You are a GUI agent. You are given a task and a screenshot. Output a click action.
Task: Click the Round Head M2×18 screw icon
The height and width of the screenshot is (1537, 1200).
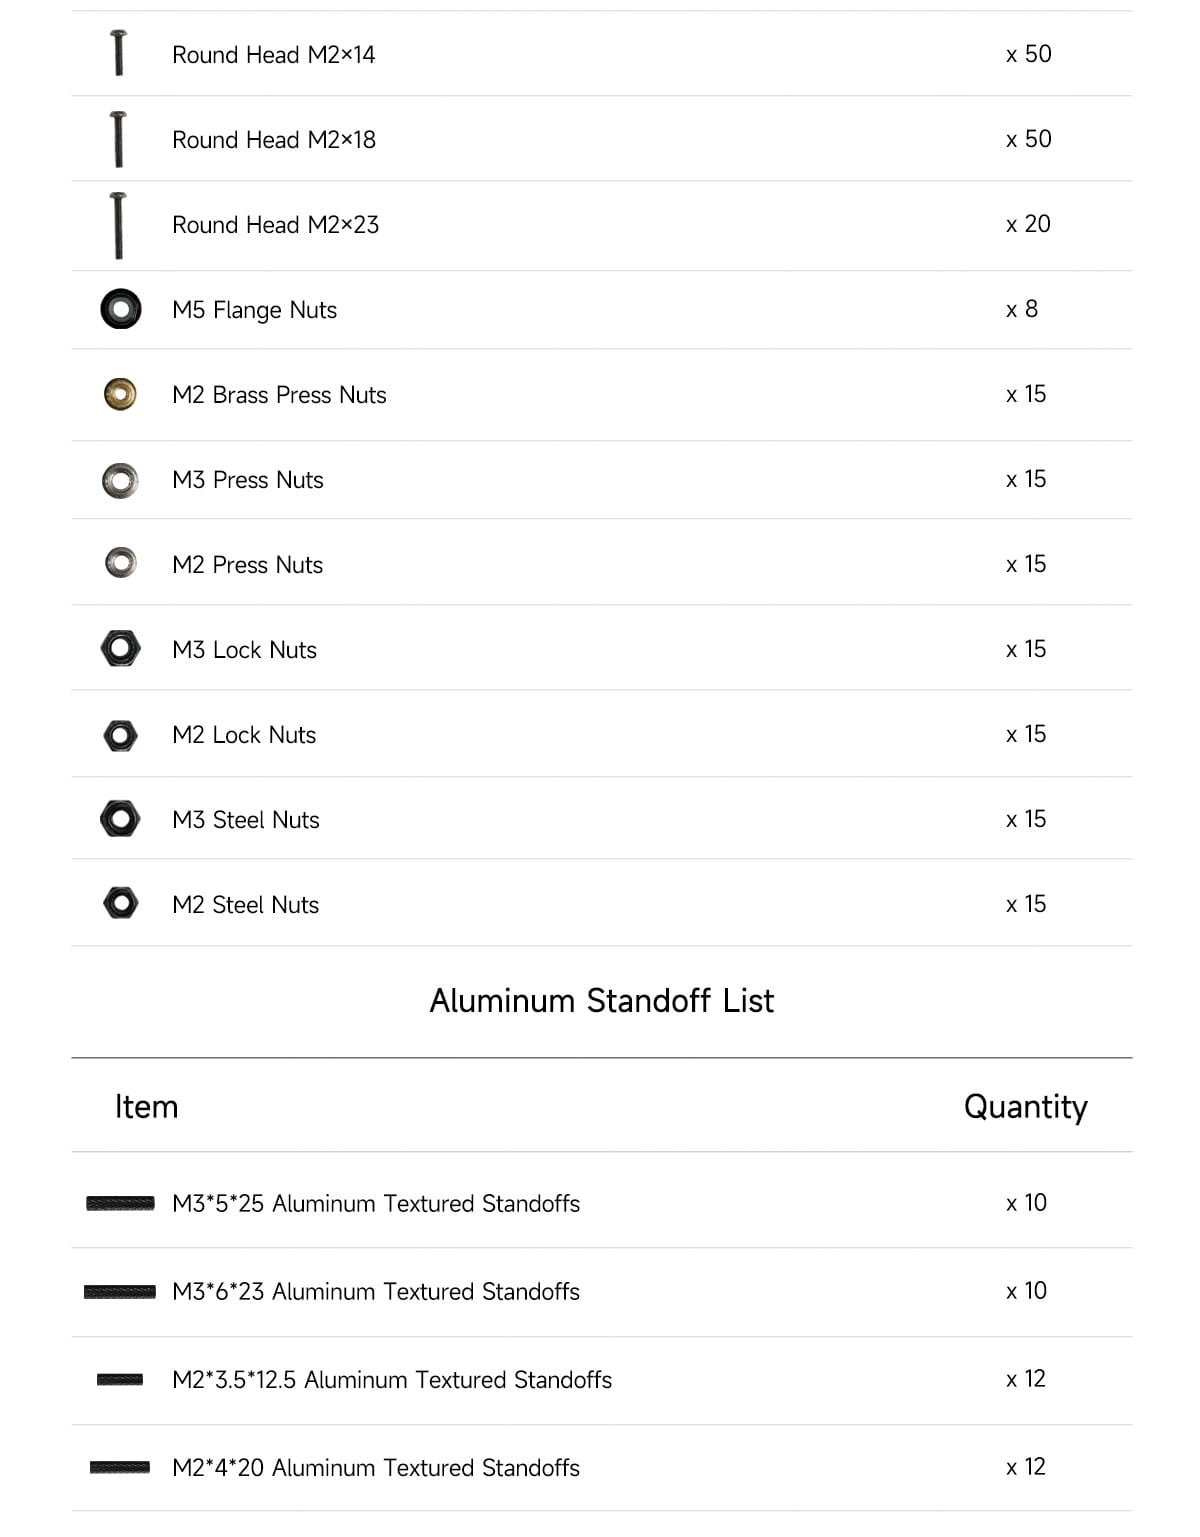tap(118, 139)
